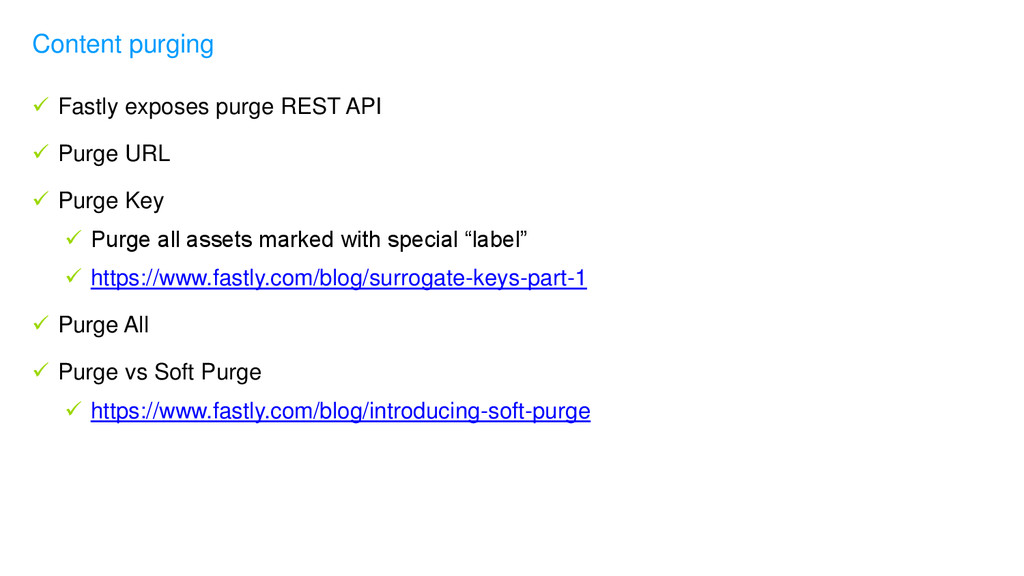Click checkmark beside Purge all assets line
The width and height of the screenshot is (1024, 576).
pos(73,238)
